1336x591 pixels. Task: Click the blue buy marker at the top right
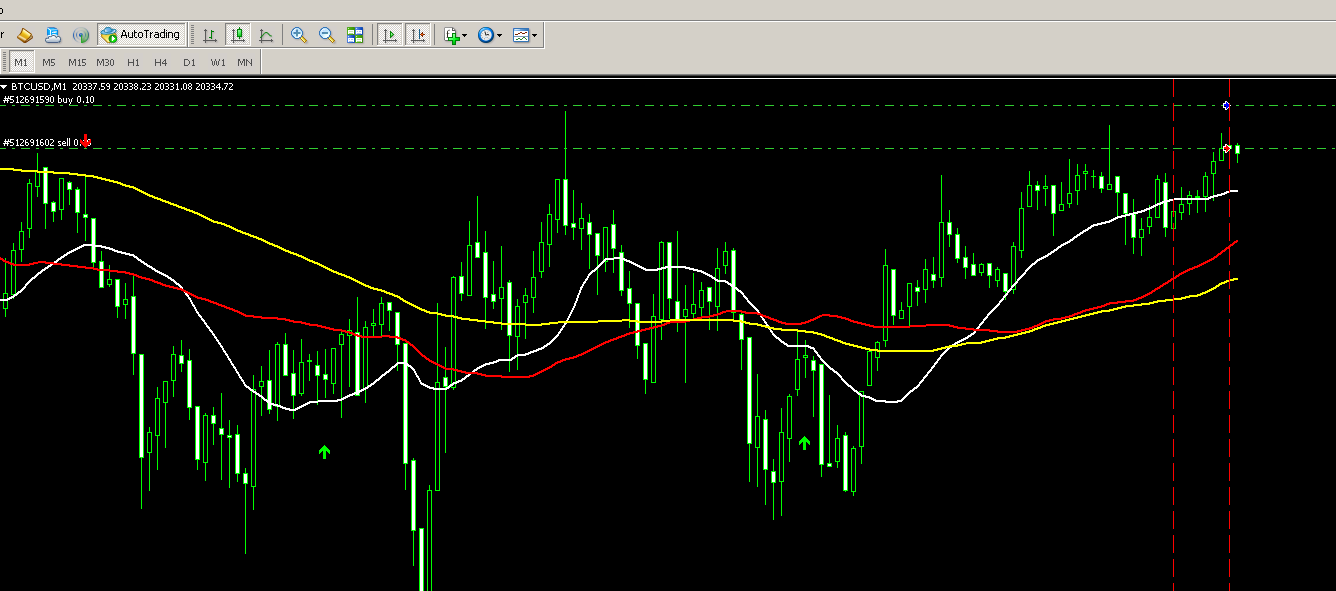[x=1226, y=105]
